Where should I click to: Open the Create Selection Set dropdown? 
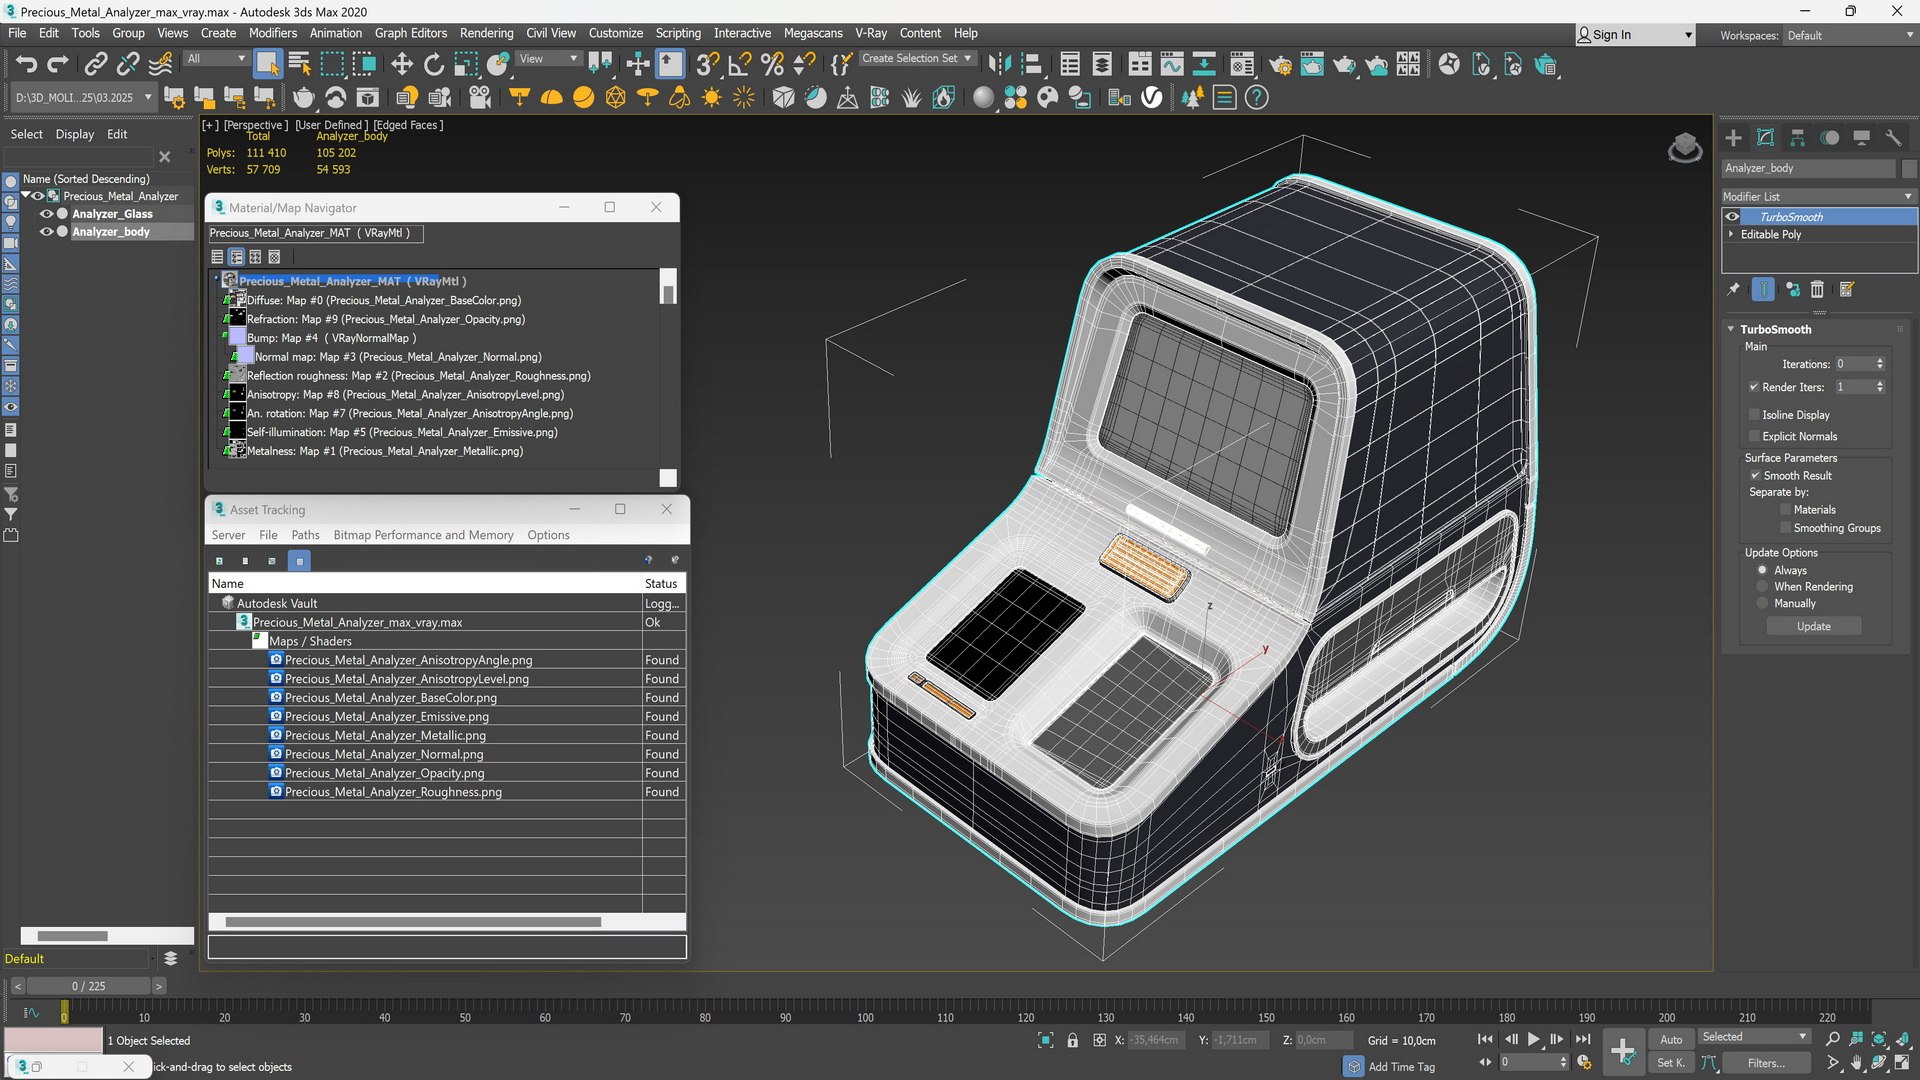point(916,59)
